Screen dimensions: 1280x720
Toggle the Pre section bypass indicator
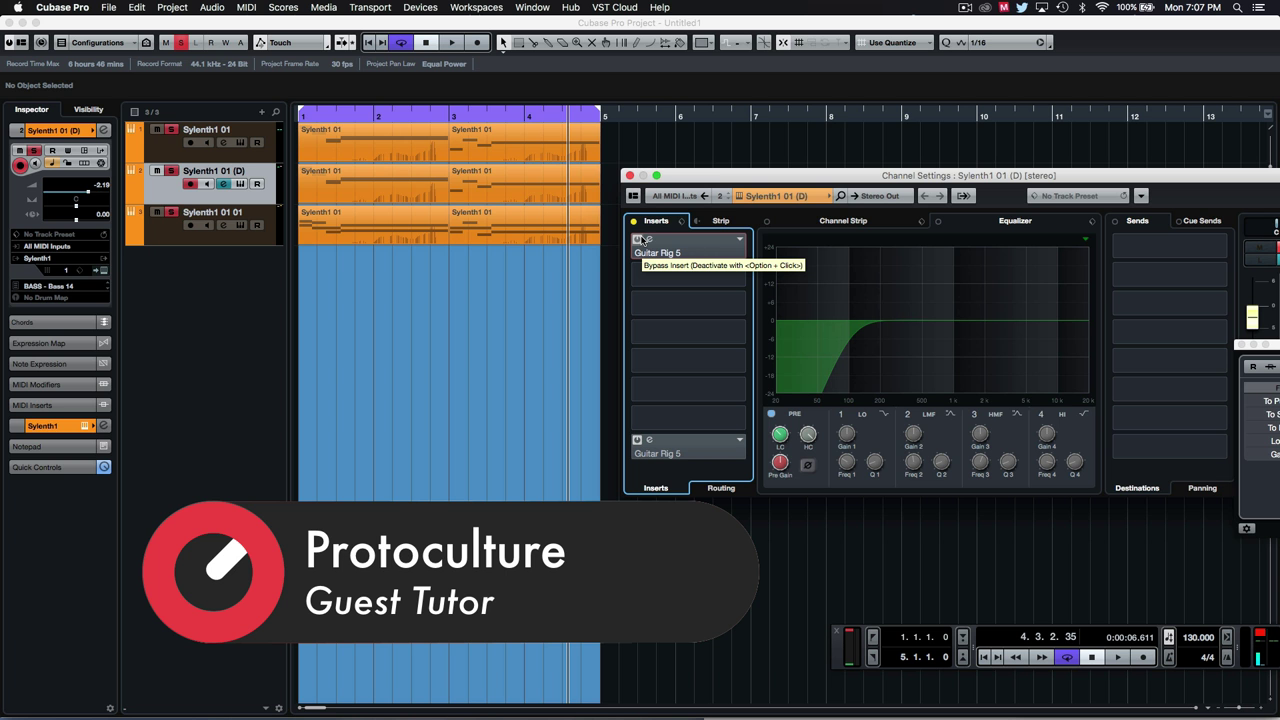[x=771, y=414]
